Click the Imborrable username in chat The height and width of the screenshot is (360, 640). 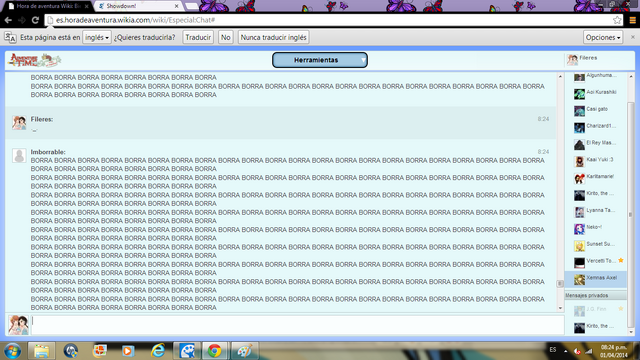tap(48, 152)
